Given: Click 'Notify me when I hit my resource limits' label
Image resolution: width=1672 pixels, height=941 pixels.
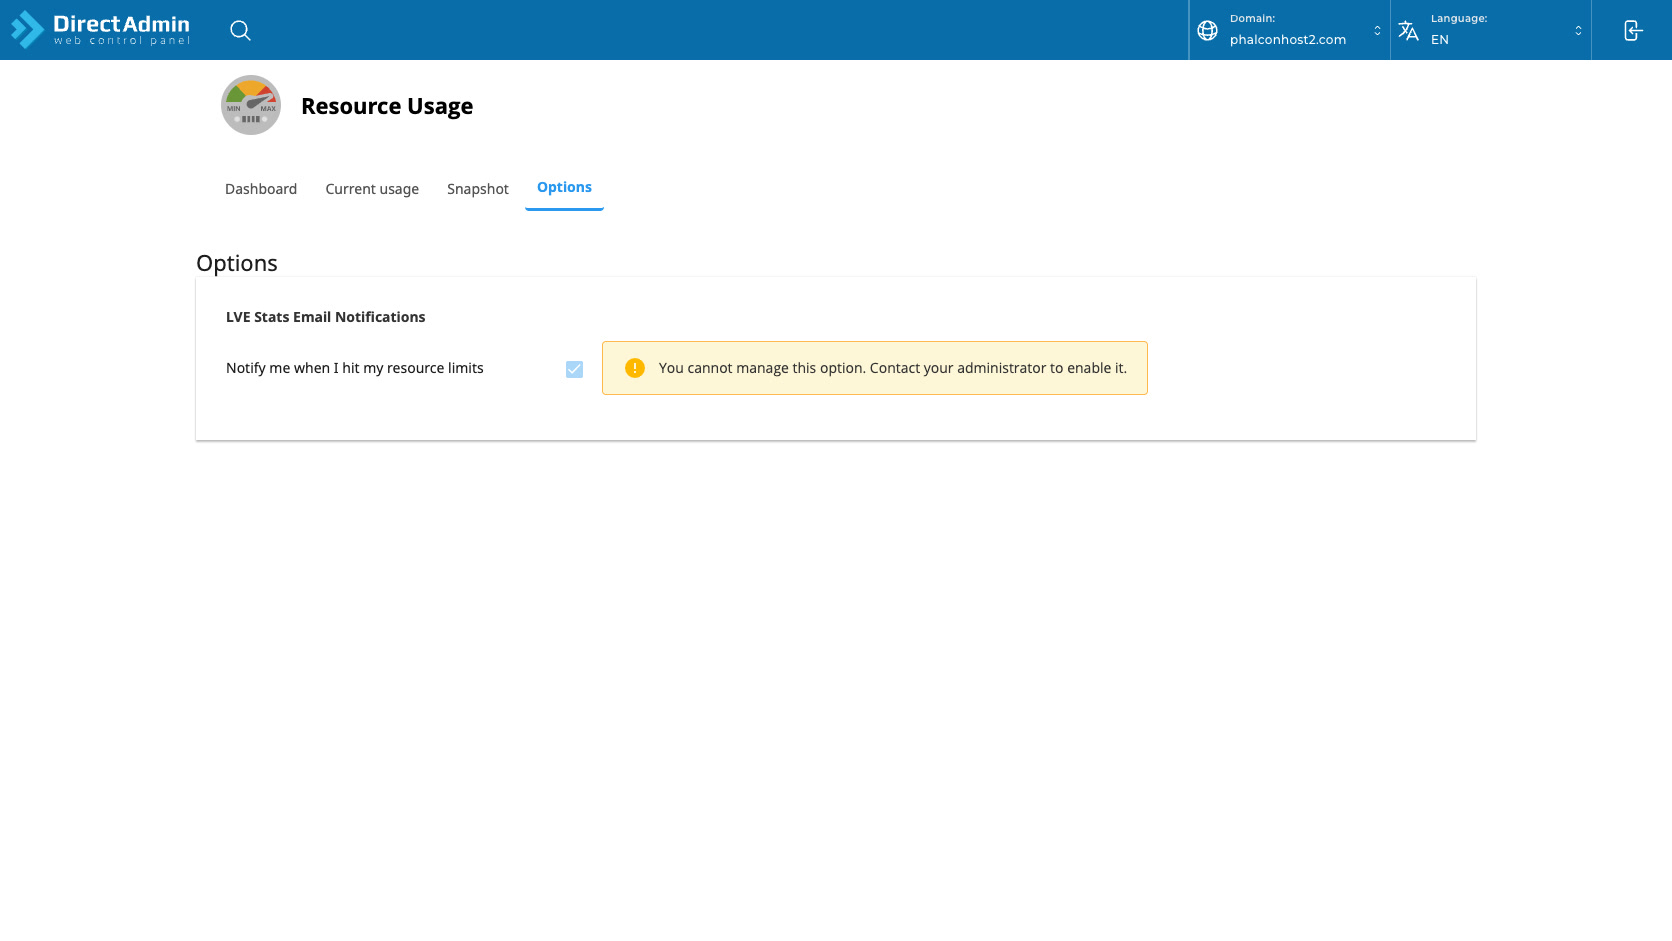Looking at the screenshot, I should [x=354, y=368].
